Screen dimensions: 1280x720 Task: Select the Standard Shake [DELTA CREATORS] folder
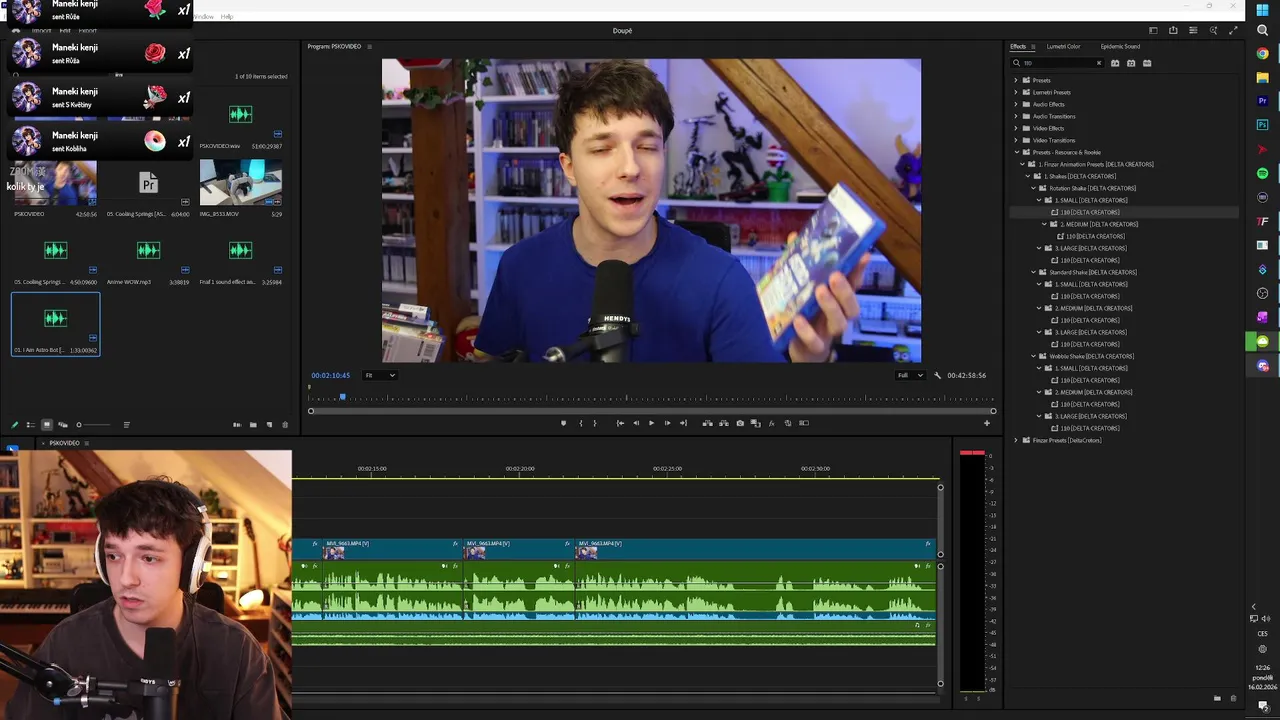click(x=1093, y=272)
